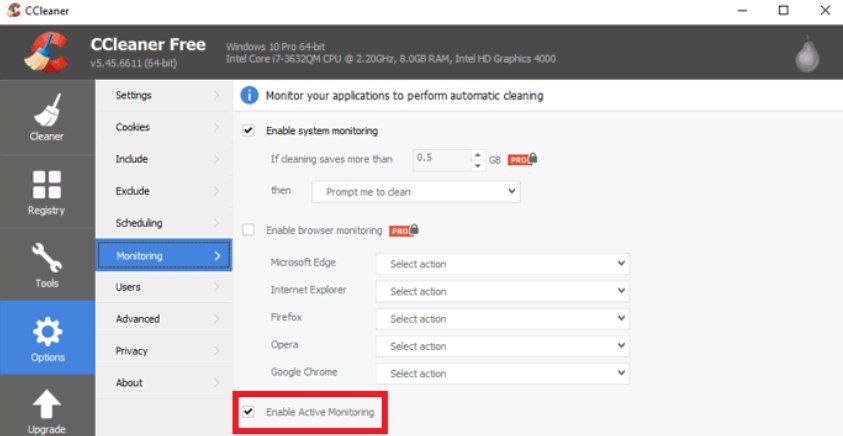The image size is (843, 436).
Task: Open the Registry section grid icon
Action: [x=47, y=184]
